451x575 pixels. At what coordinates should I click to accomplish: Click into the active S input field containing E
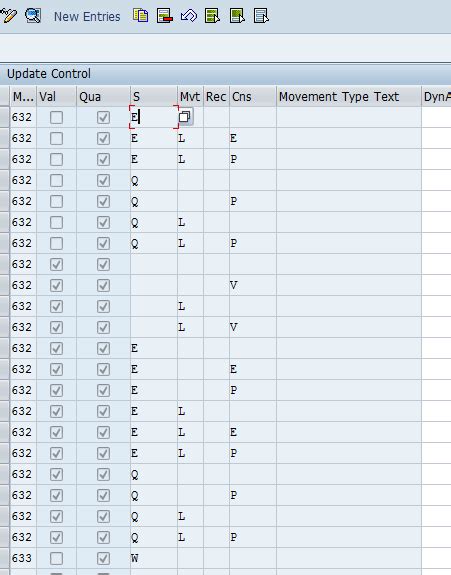[x=154, y=117]
